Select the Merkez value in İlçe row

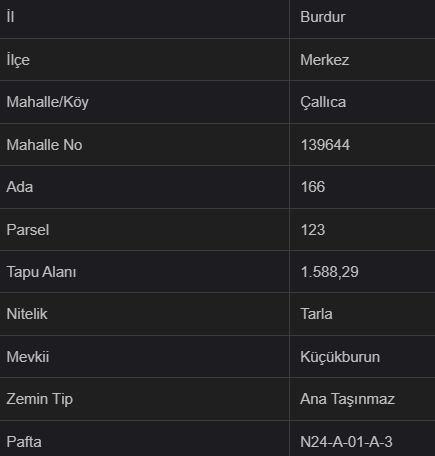pos(325,60)
